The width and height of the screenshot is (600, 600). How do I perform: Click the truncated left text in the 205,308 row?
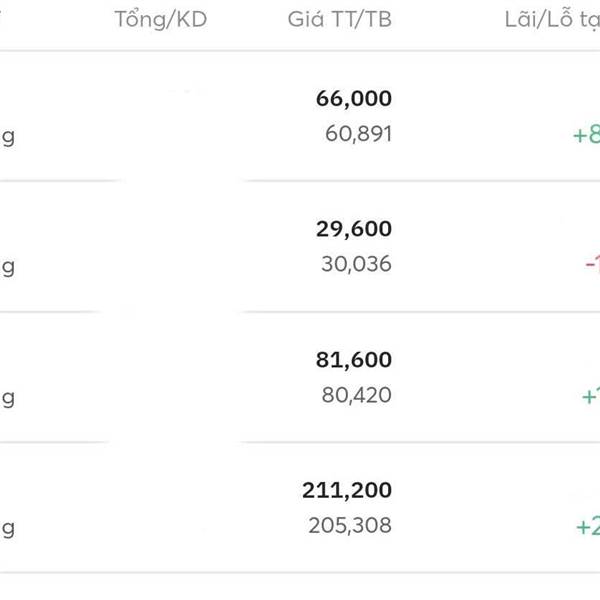(x=7, y=527)
